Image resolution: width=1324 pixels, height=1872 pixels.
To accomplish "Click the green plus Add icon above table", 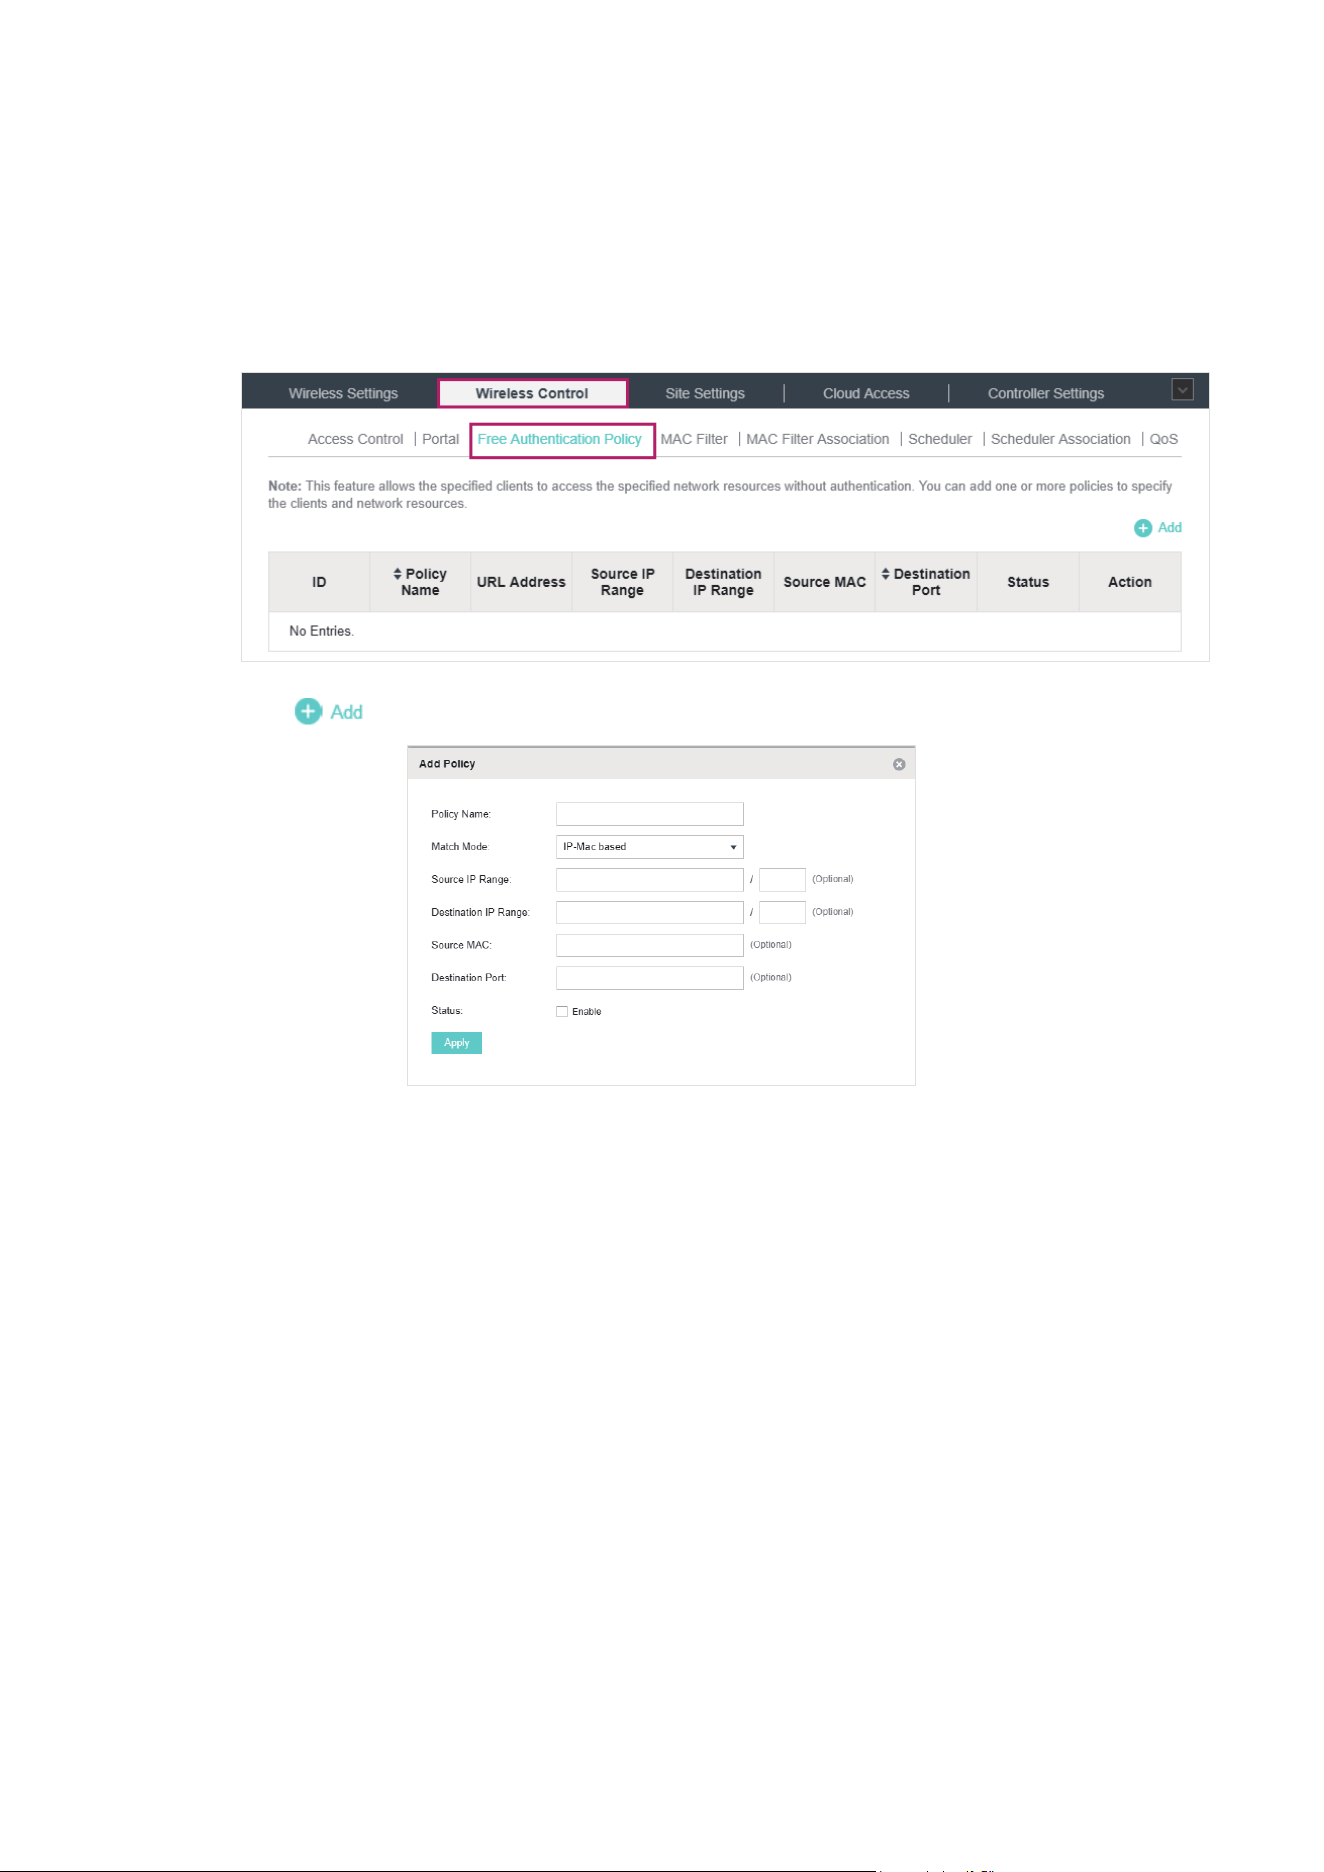I will click(1143, 528).
